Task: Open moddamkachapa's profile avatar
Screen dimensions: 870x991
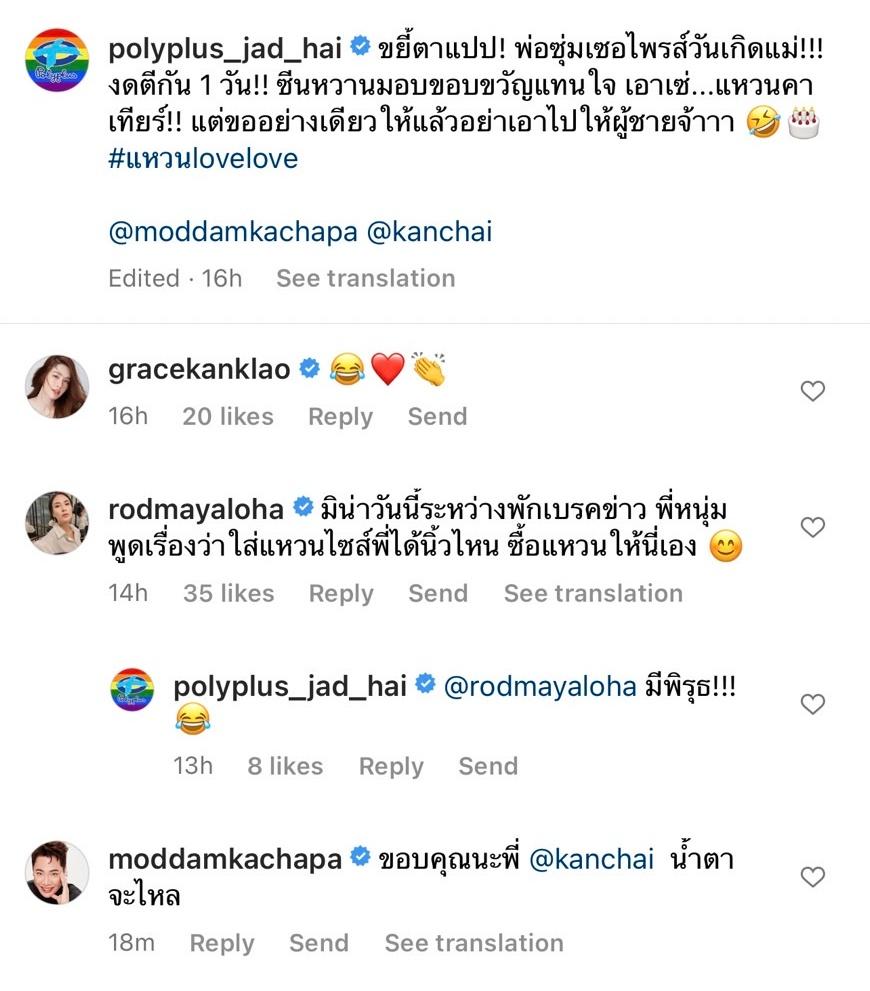Action: pyautogui.click(x=56, y=873)
